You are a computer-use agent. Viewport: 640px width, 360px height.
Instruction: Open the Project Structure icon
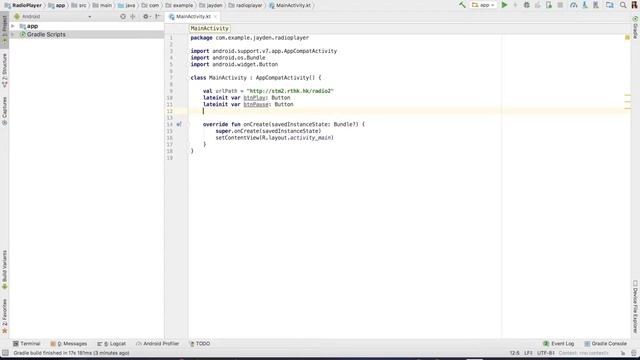pos(609,5)
